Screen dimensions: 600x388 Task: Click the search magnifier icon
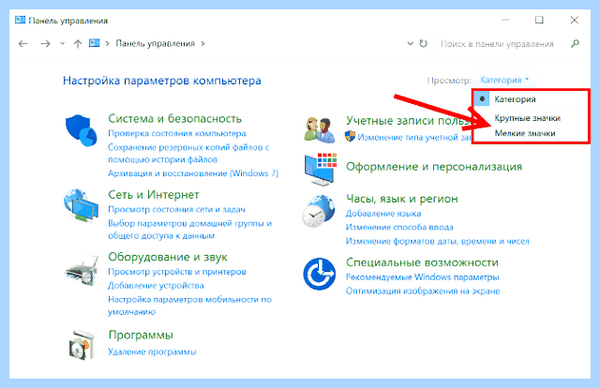[x=575, y=44]
